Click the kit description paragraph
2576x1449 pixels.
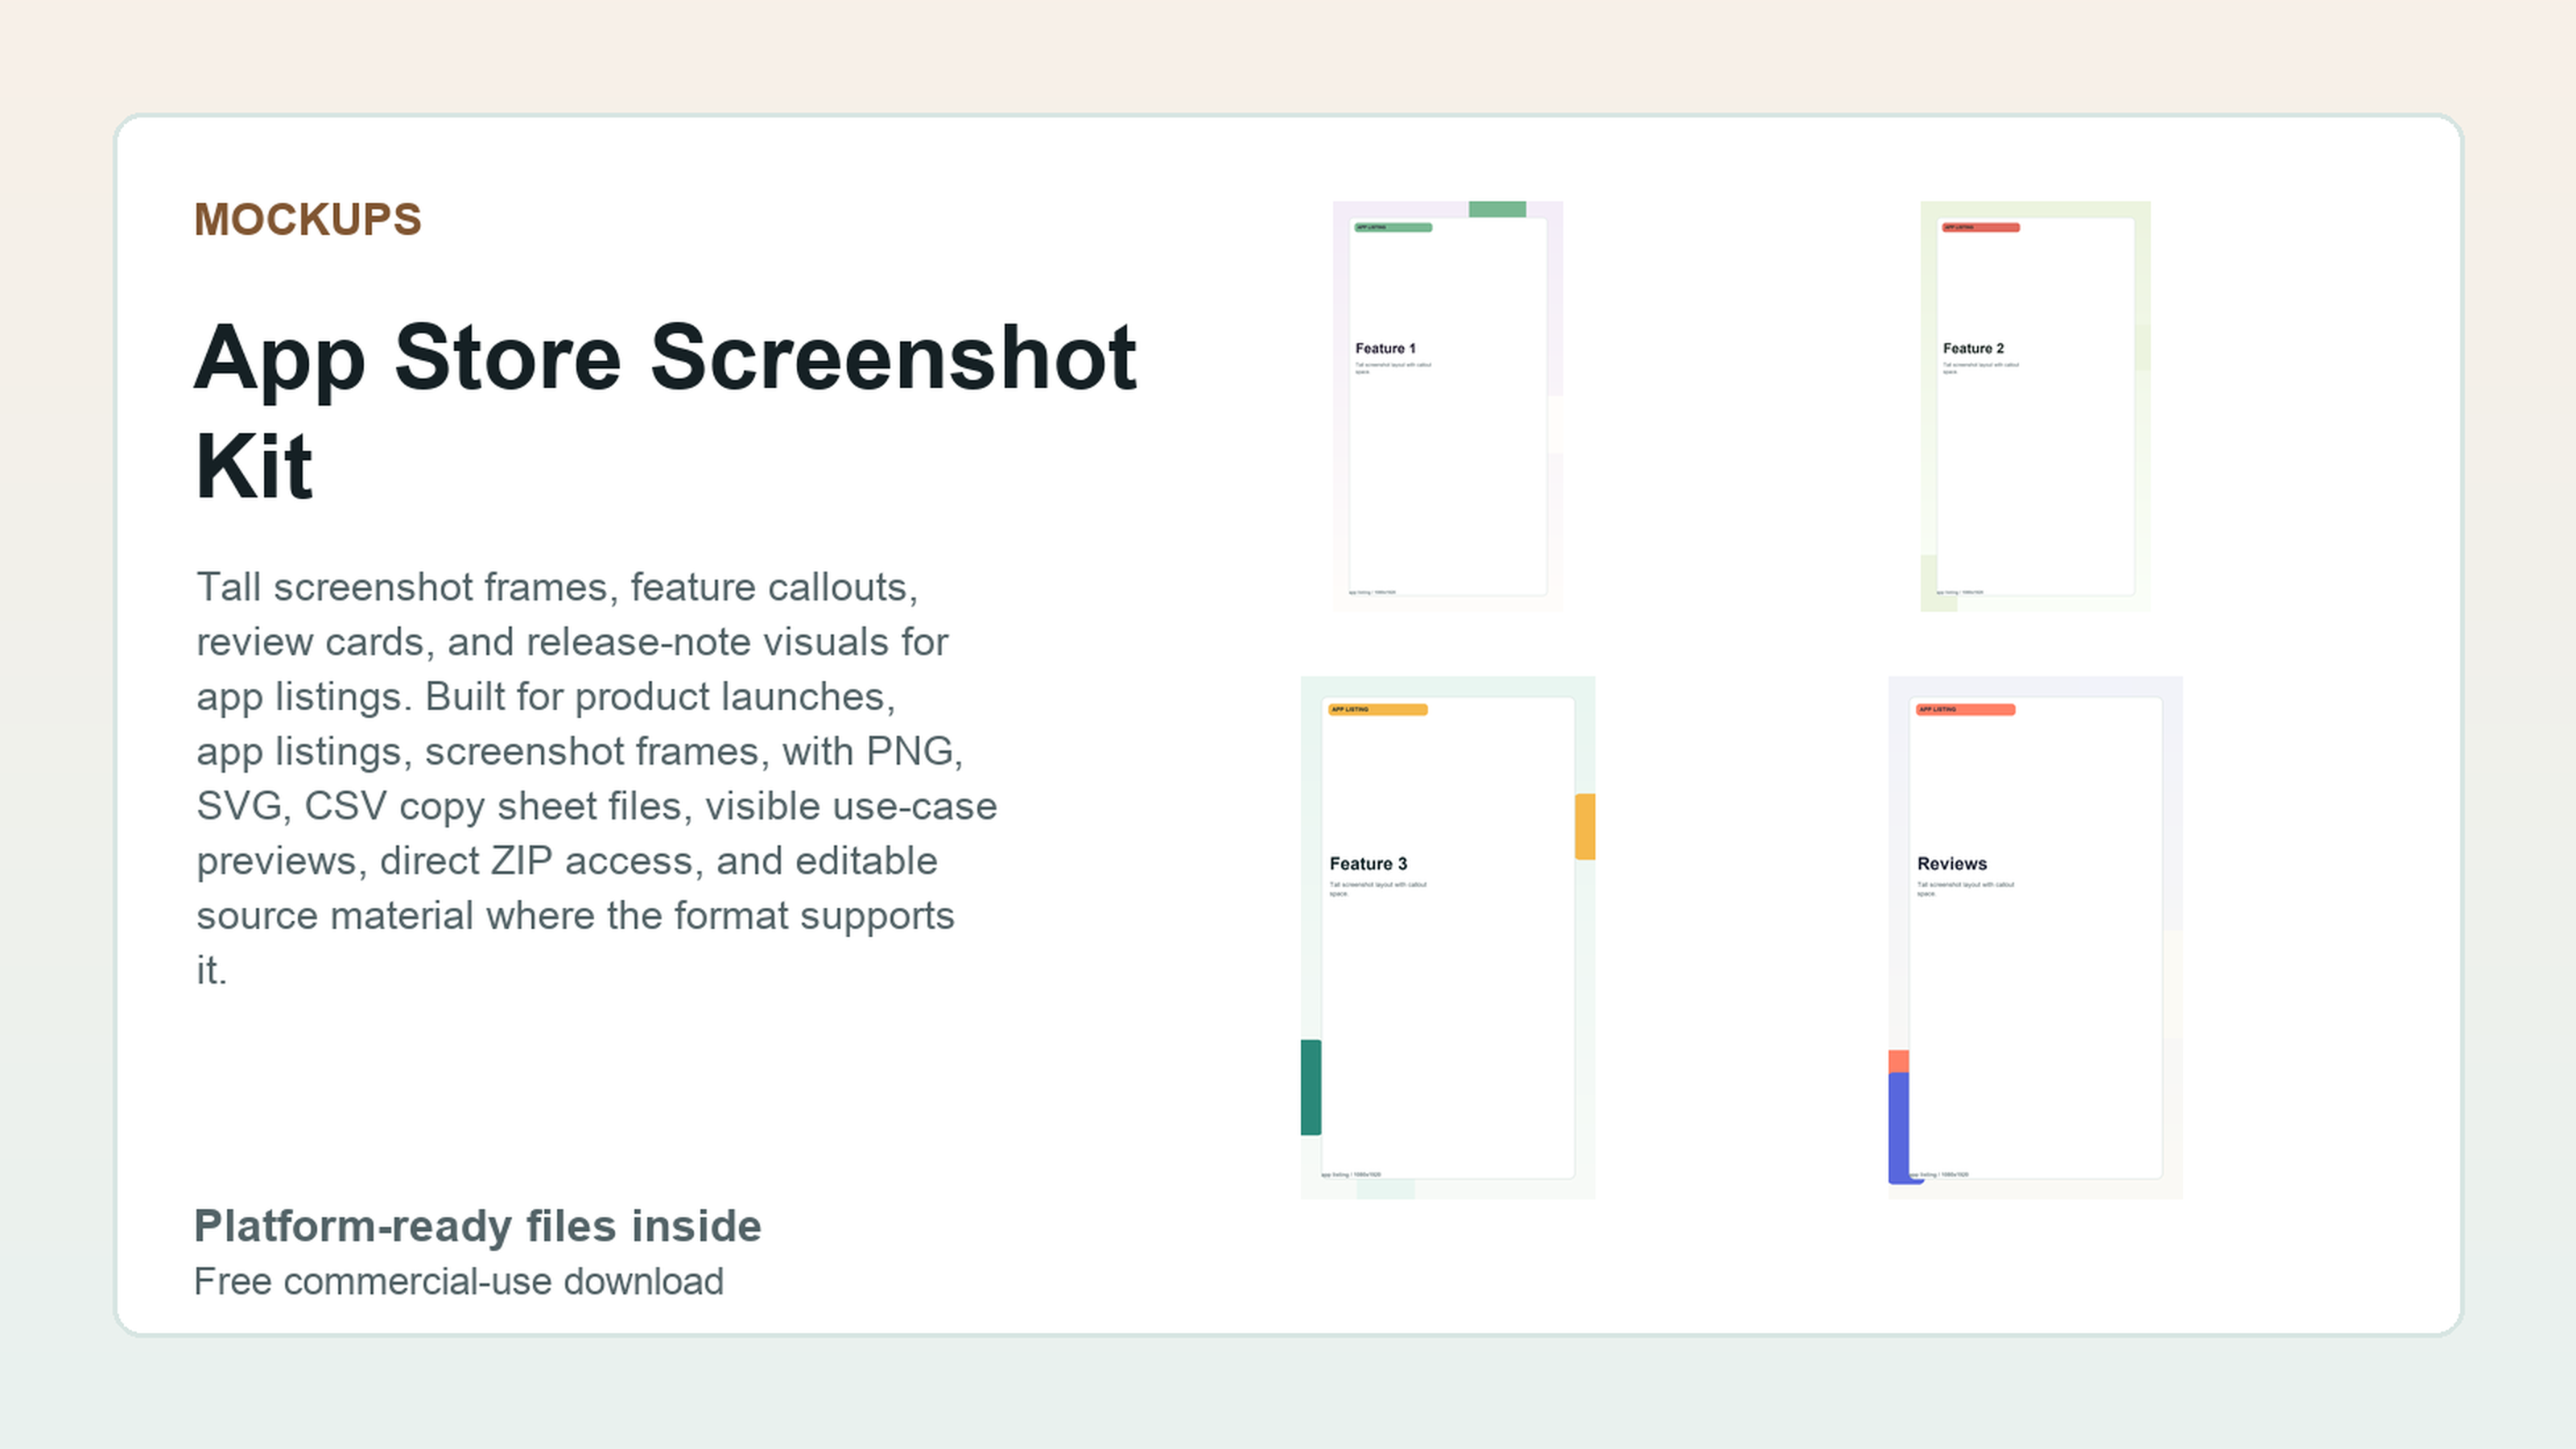(596, 778)
